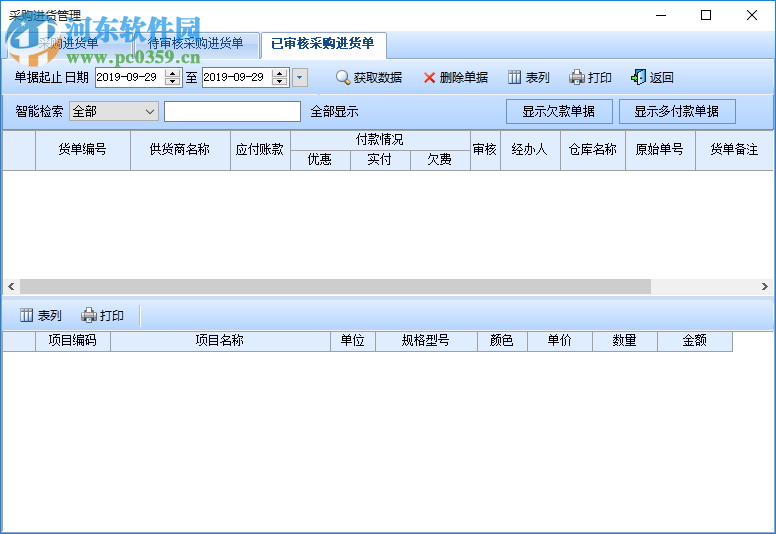776x534 pixels.
Task: Click the 审核 column header
Action: click(x=485, y=150)
